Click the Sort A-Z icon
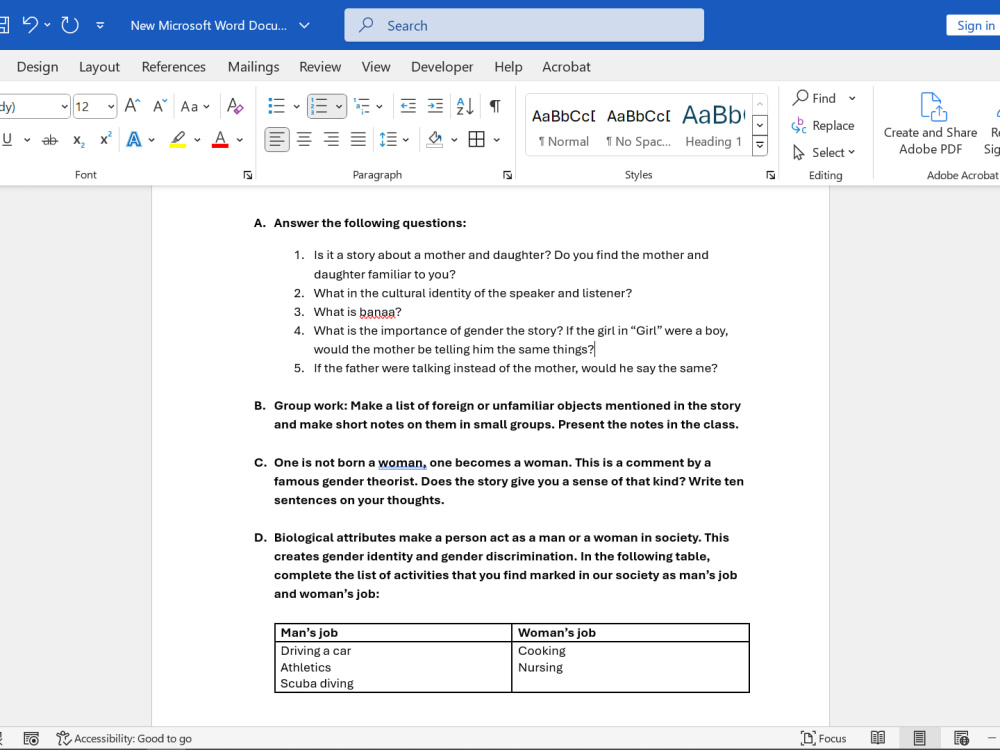 point(465,106)
